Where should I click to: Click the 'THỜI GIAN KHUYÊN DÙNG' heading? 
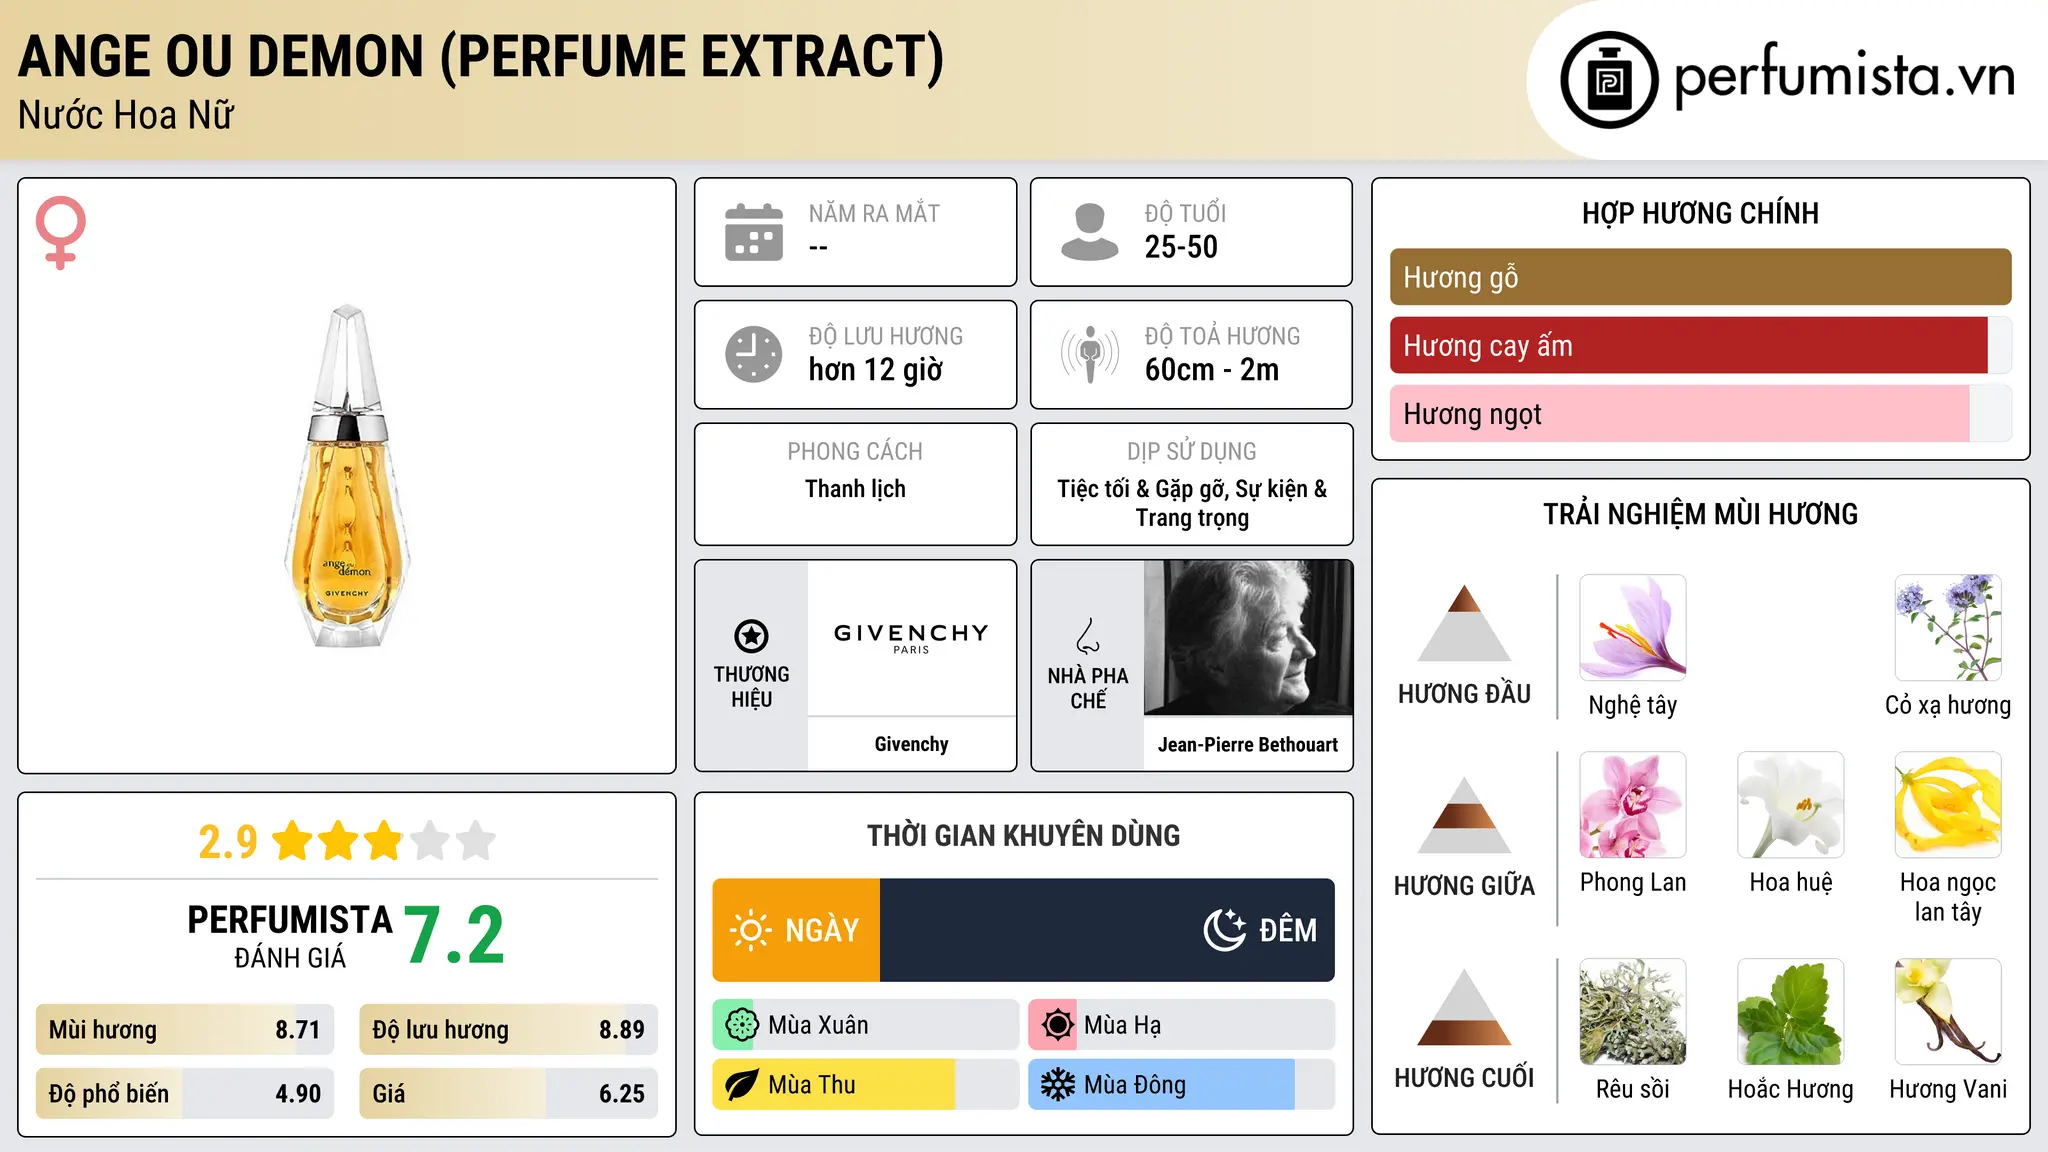(x=1023, y=835)
